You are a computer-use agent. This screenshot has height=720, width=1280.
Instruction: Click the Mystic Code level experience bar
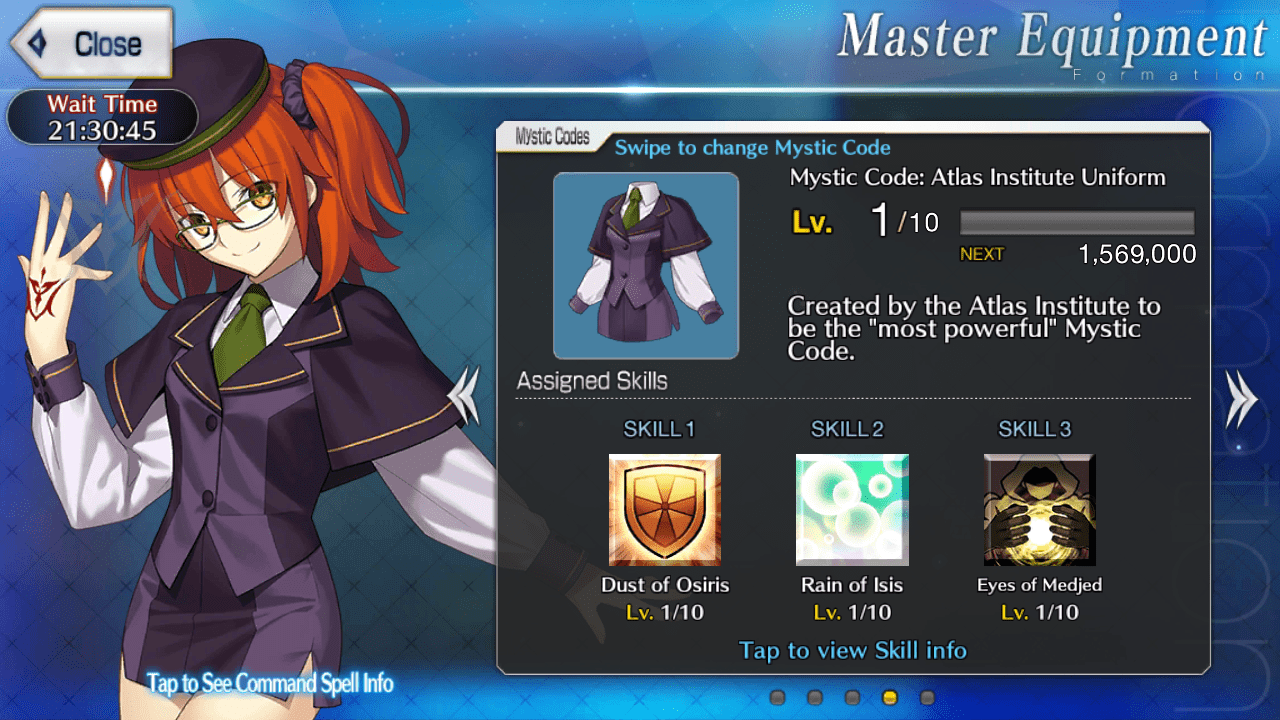coord(1077,221)
